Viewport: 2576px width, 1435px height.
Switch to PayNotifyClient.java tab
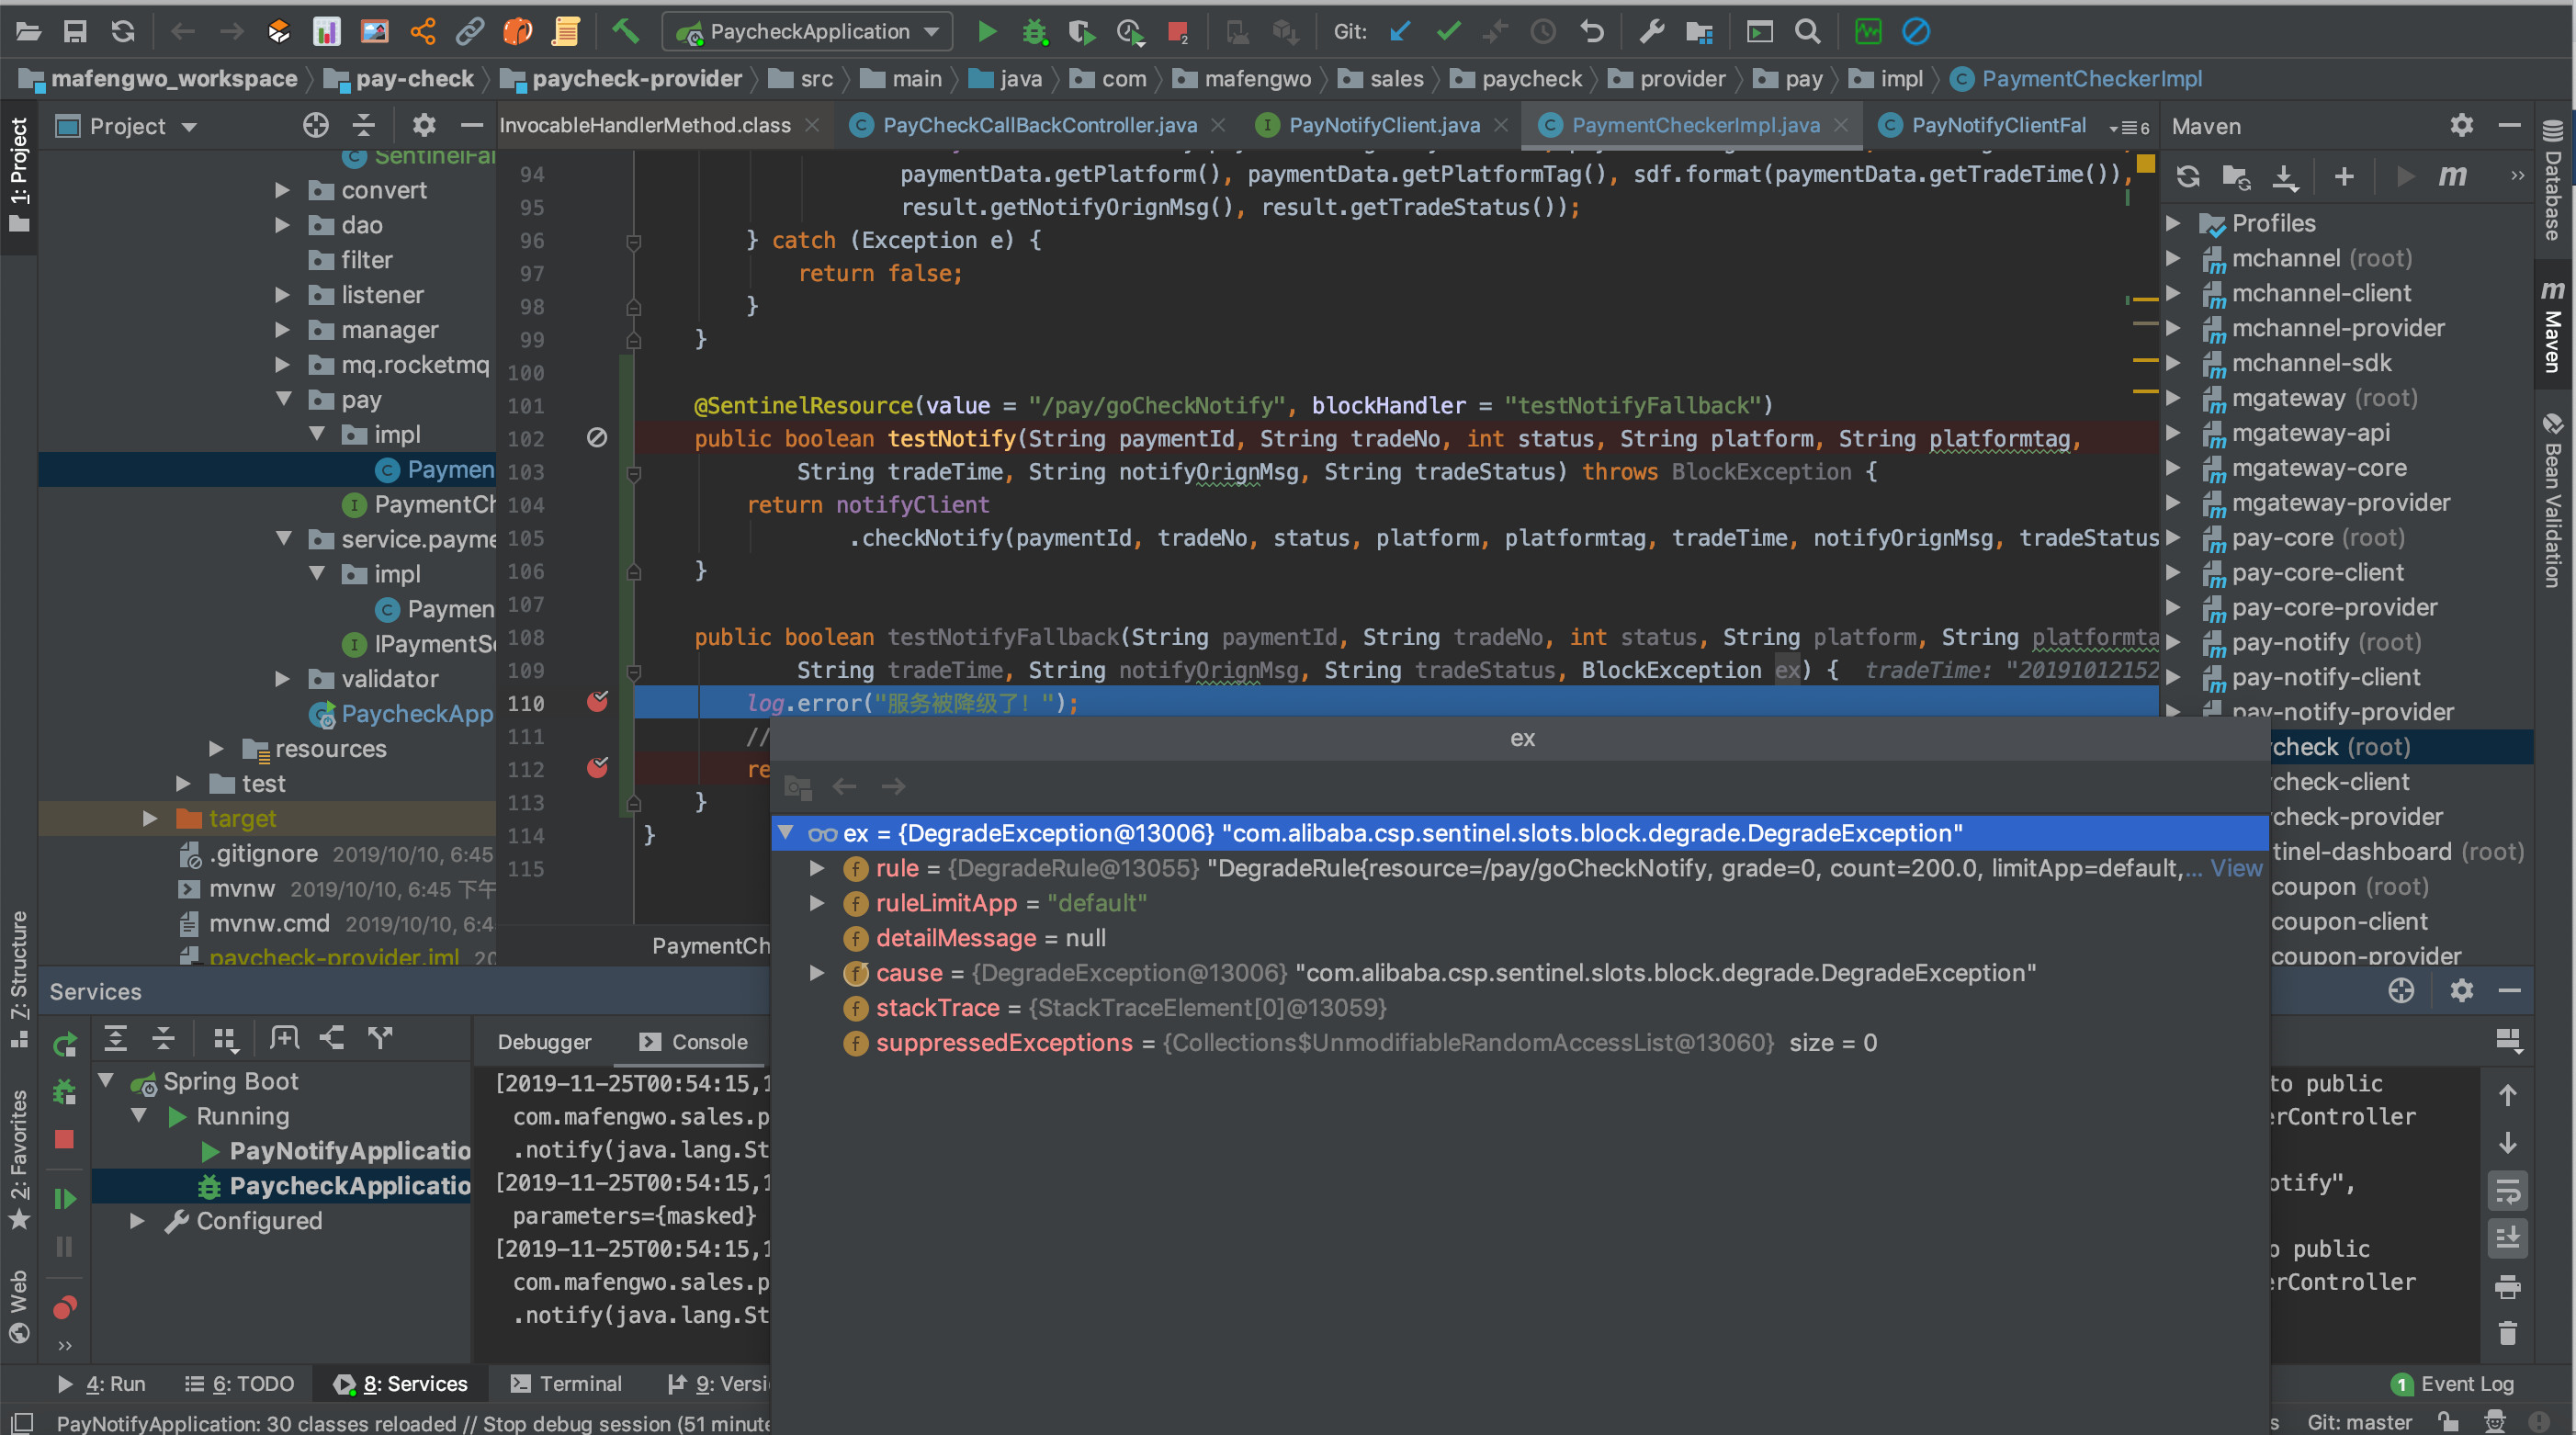(x=1384, y=125)
